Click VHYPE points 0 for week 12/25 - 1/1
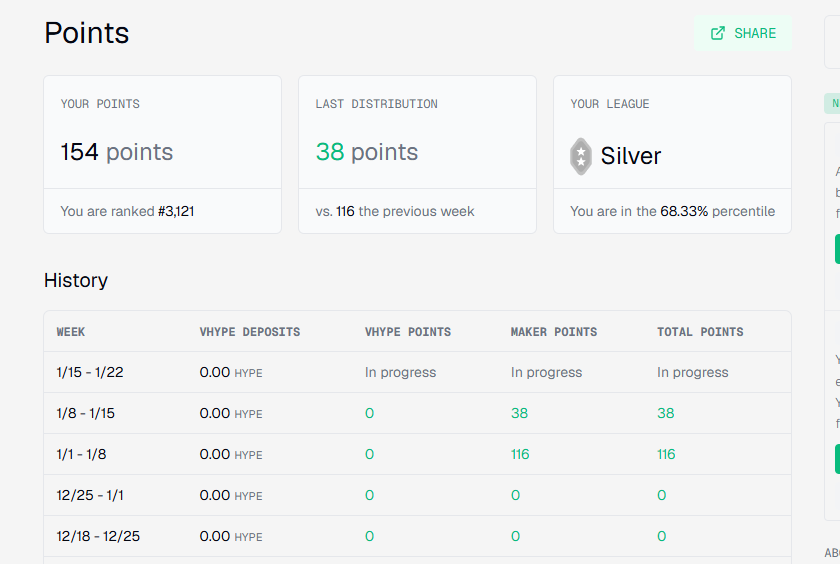Image resolution: width=840 pixels, height=564 pixels. [x=370, y=495]
